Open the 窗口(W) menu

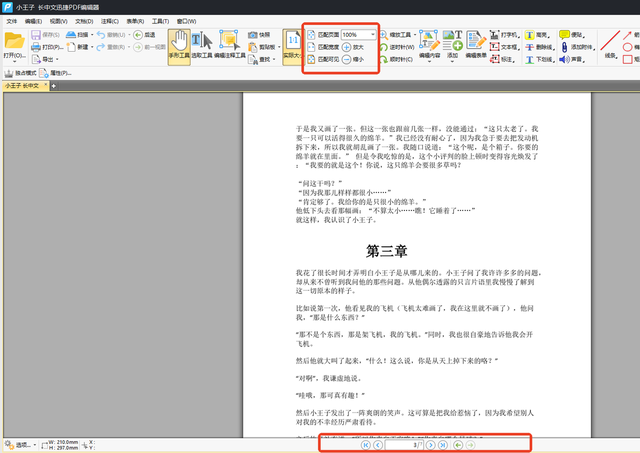[187, 21]
